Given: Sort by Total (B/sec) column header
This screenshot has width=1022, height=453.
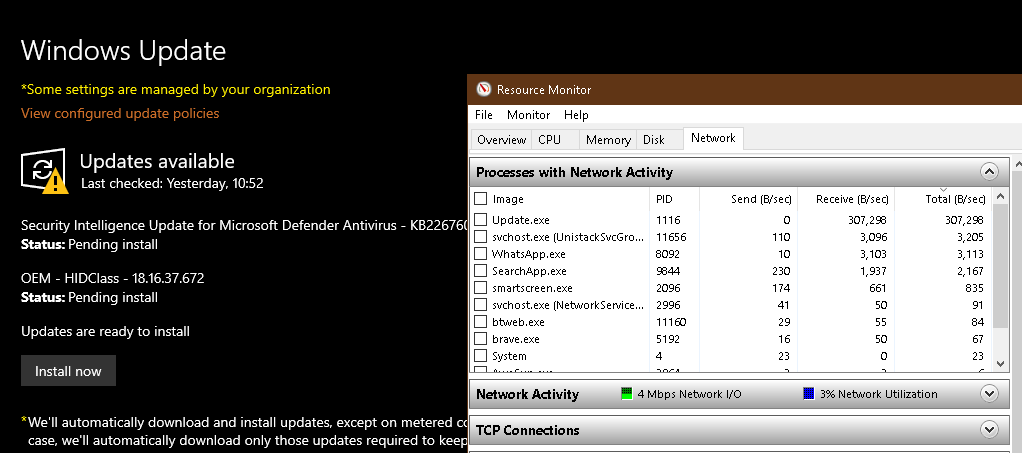Looking at the screenshot, I should pyautogui.click(x=942, y=199).
